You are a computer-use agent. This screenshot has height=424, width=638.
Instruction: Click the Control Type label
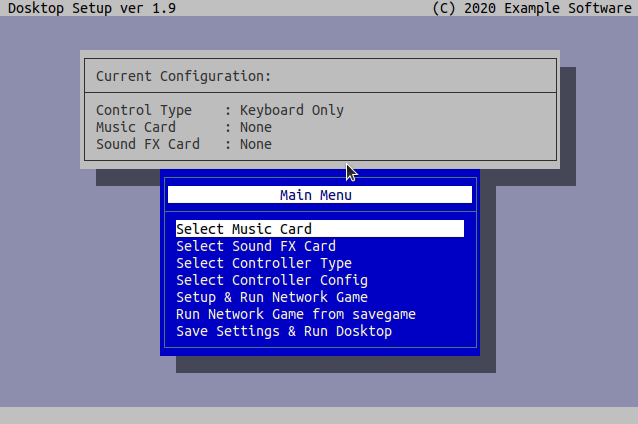tap(144, 110)
